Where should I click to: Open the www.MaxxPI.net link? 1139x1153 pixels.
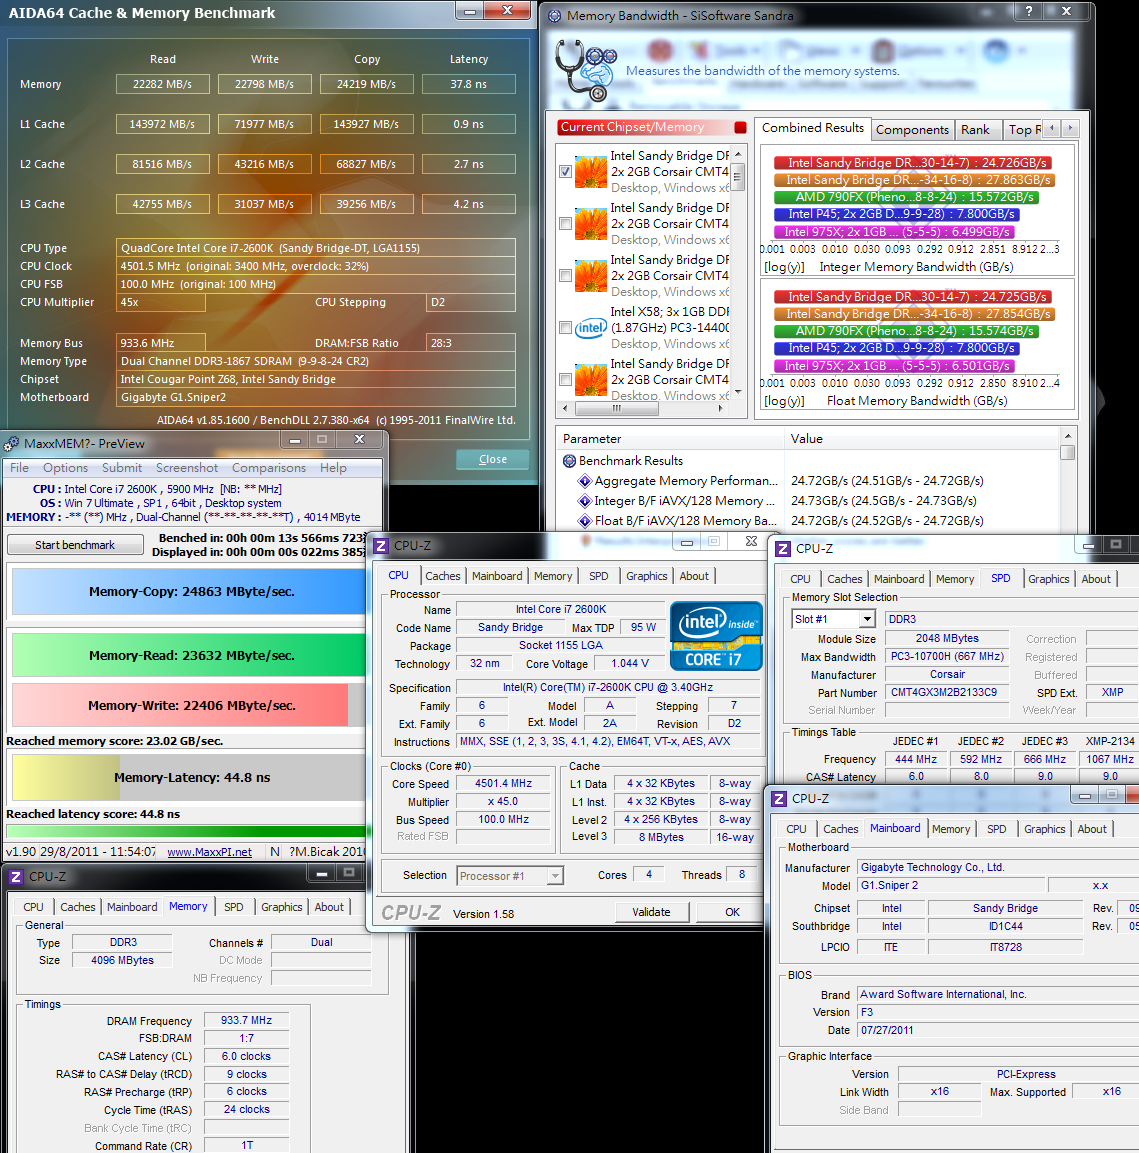click(210, 852)
